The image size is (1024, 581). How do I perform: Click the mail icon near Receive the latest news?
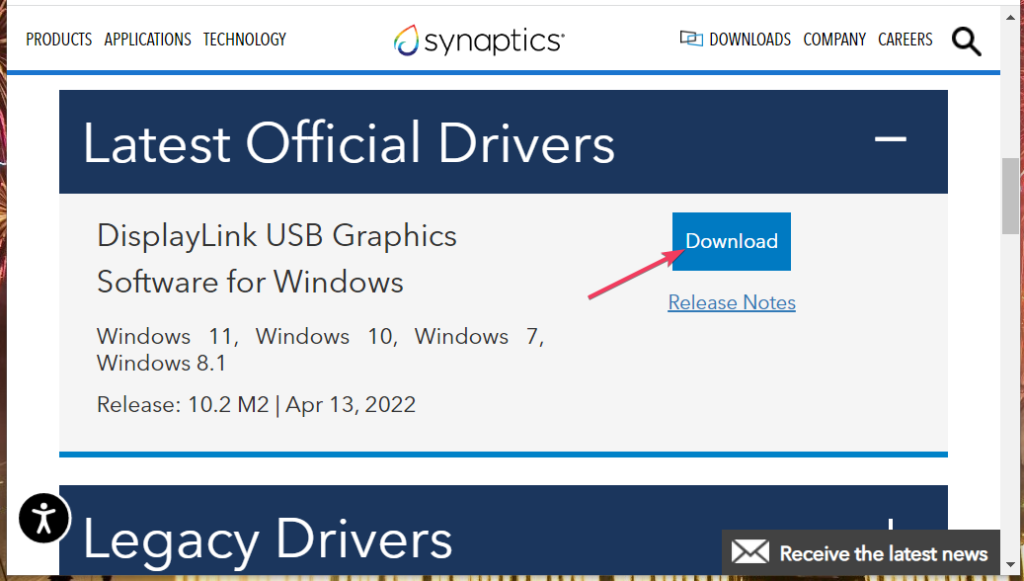(x=752, y=552)
